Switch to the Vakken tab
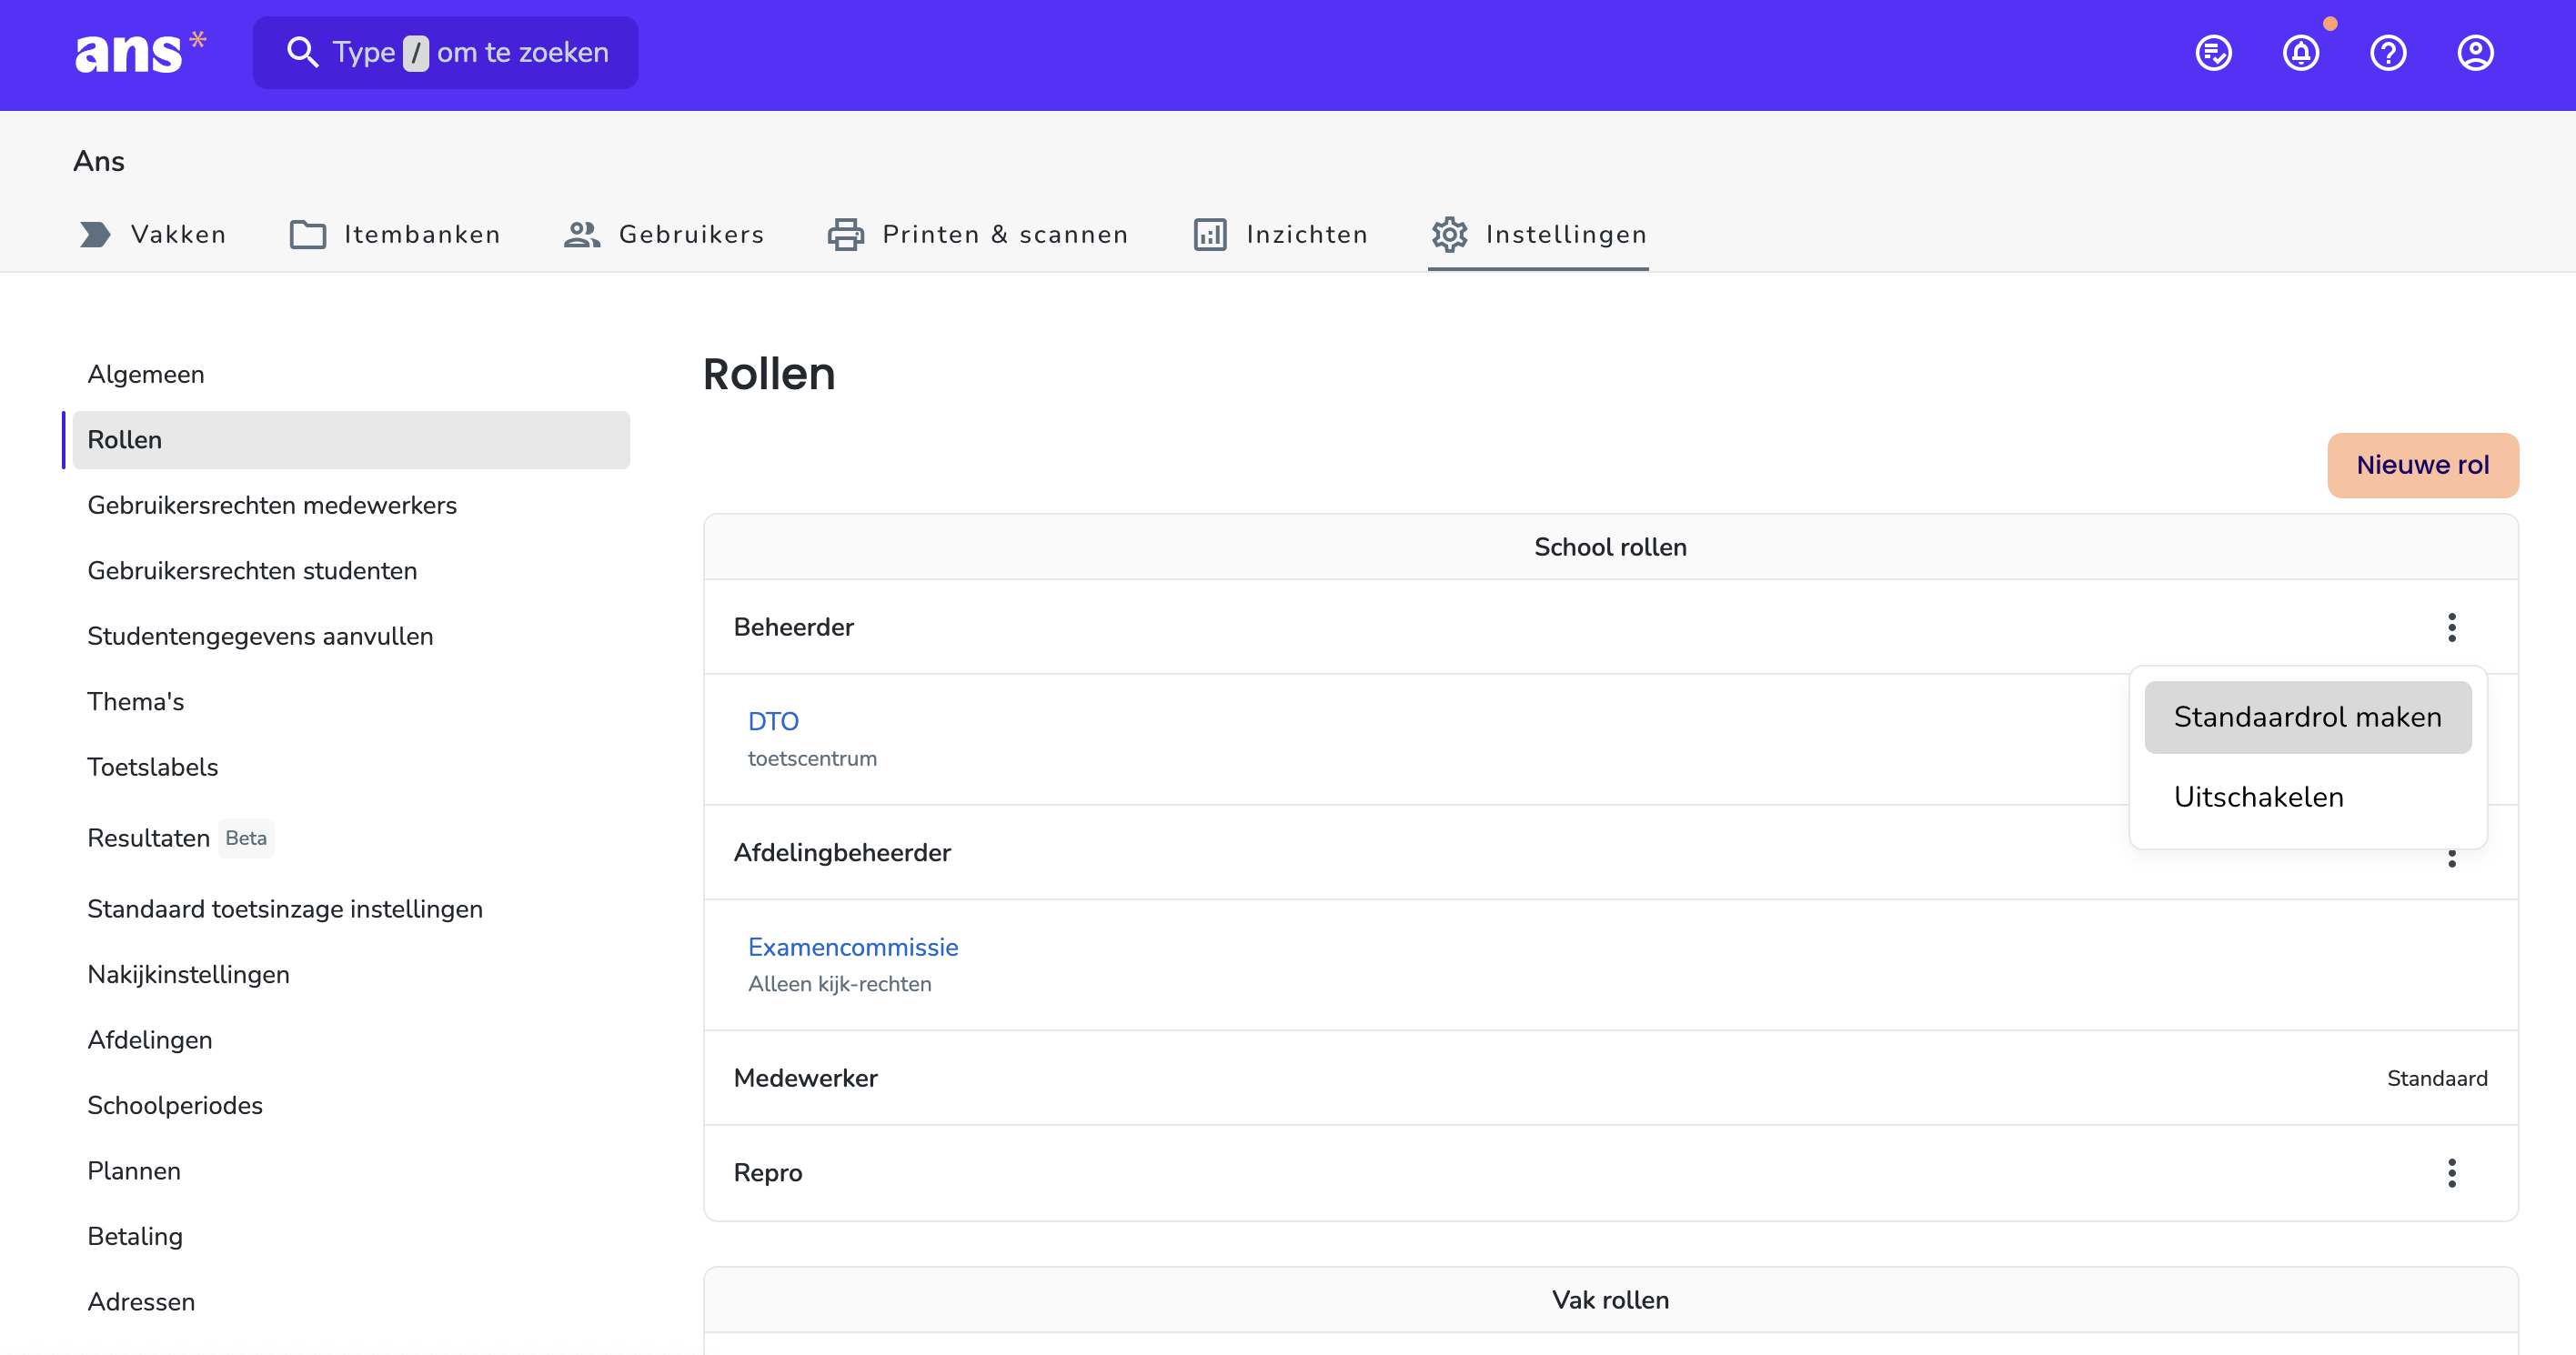The width and height of the screenshot is (2576, 1355). click(153, 234)
